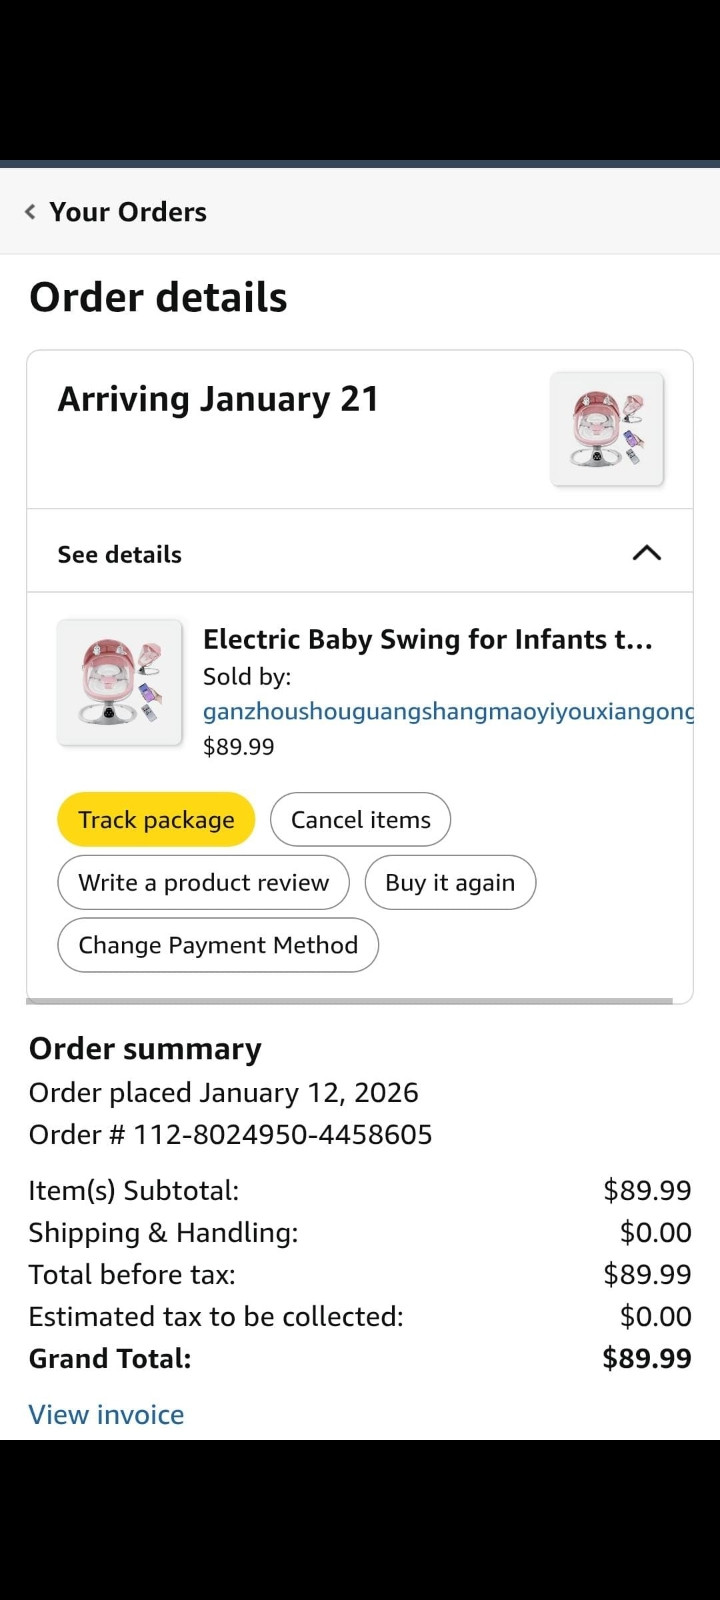Tap the Buy it again button
Screen dimensions: 720x1600
coord(450,883)
